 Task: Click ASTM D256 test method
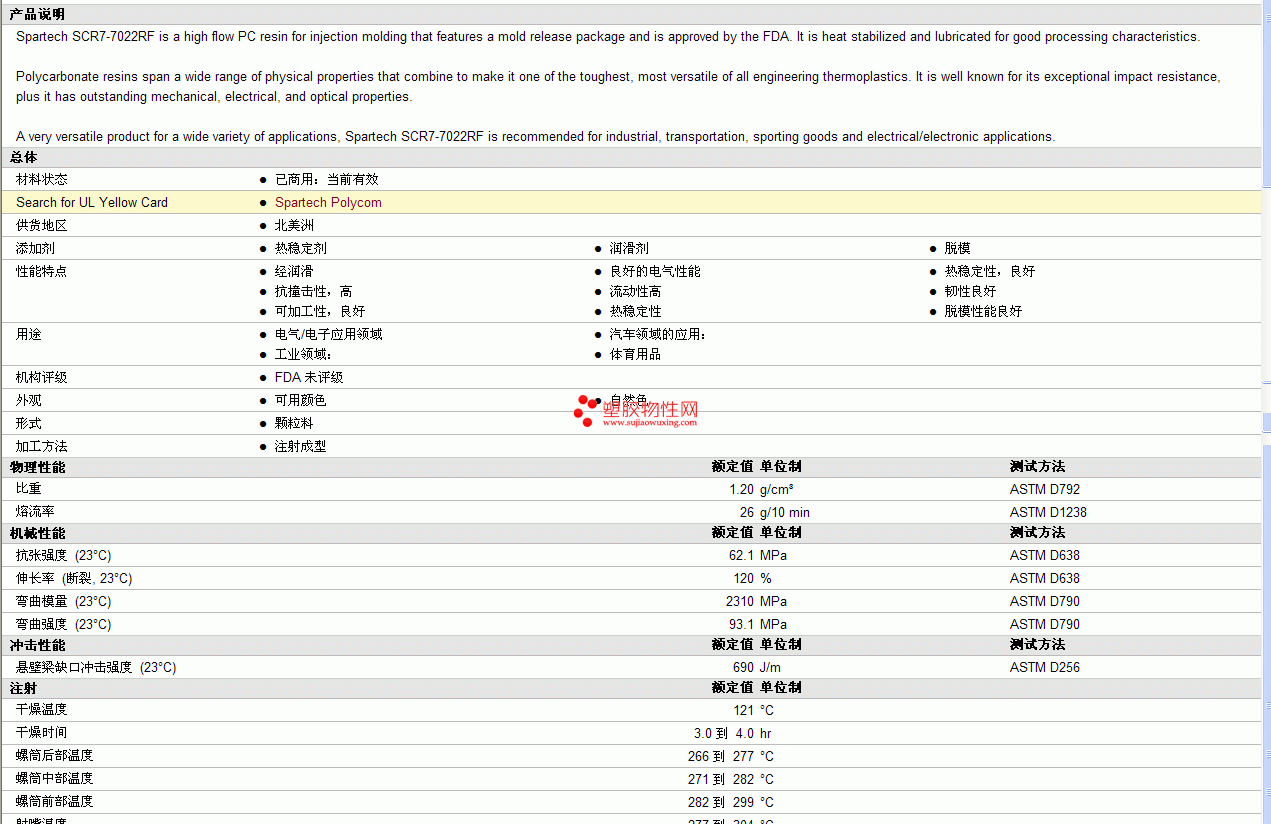point(1045,667)
